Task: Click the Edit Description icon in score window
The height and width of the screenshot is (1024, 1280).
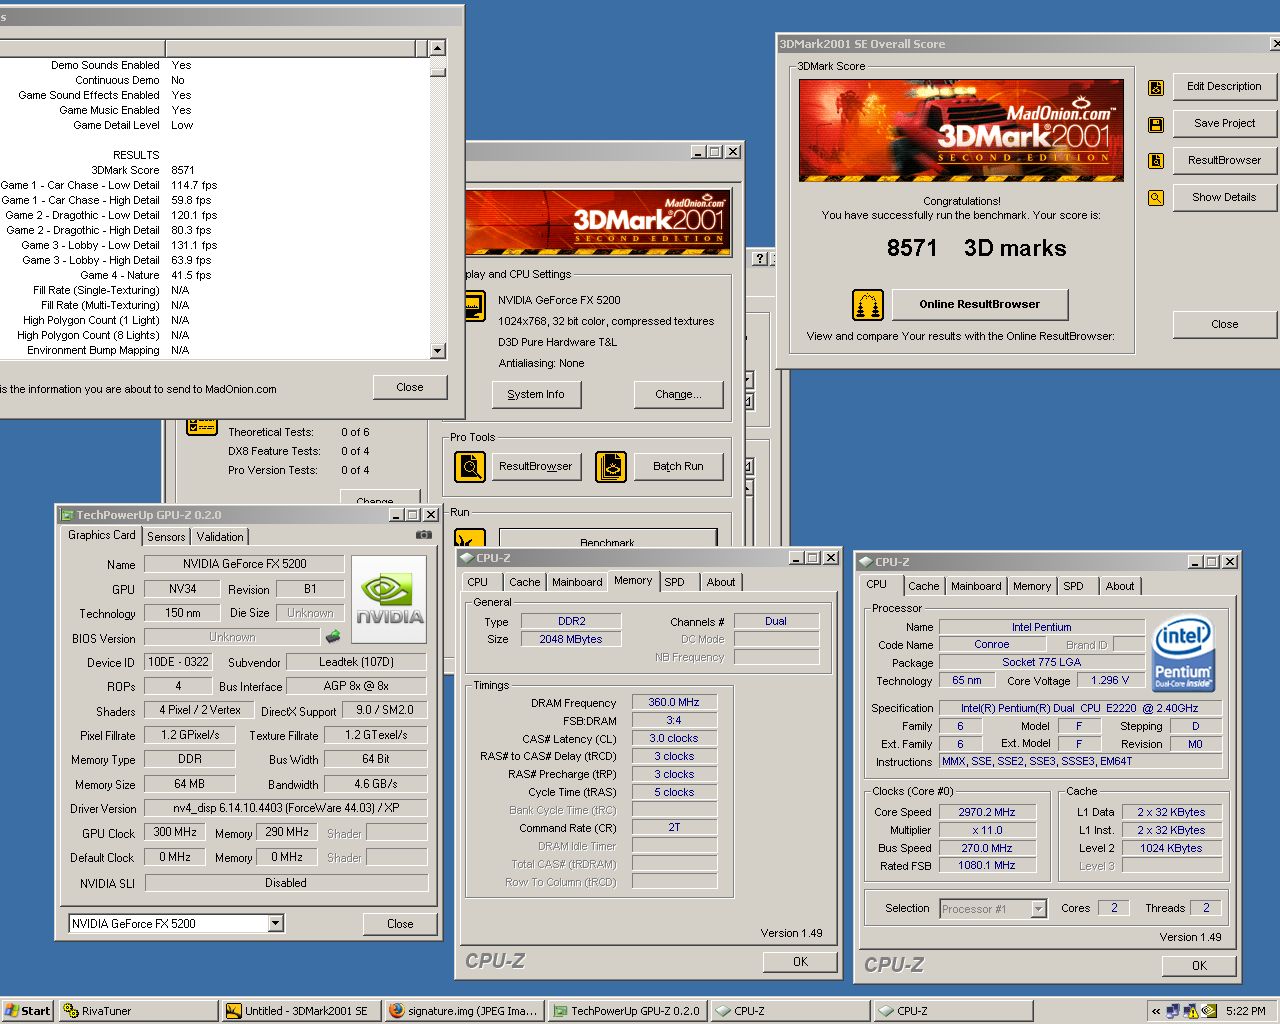Action: 1156,88
